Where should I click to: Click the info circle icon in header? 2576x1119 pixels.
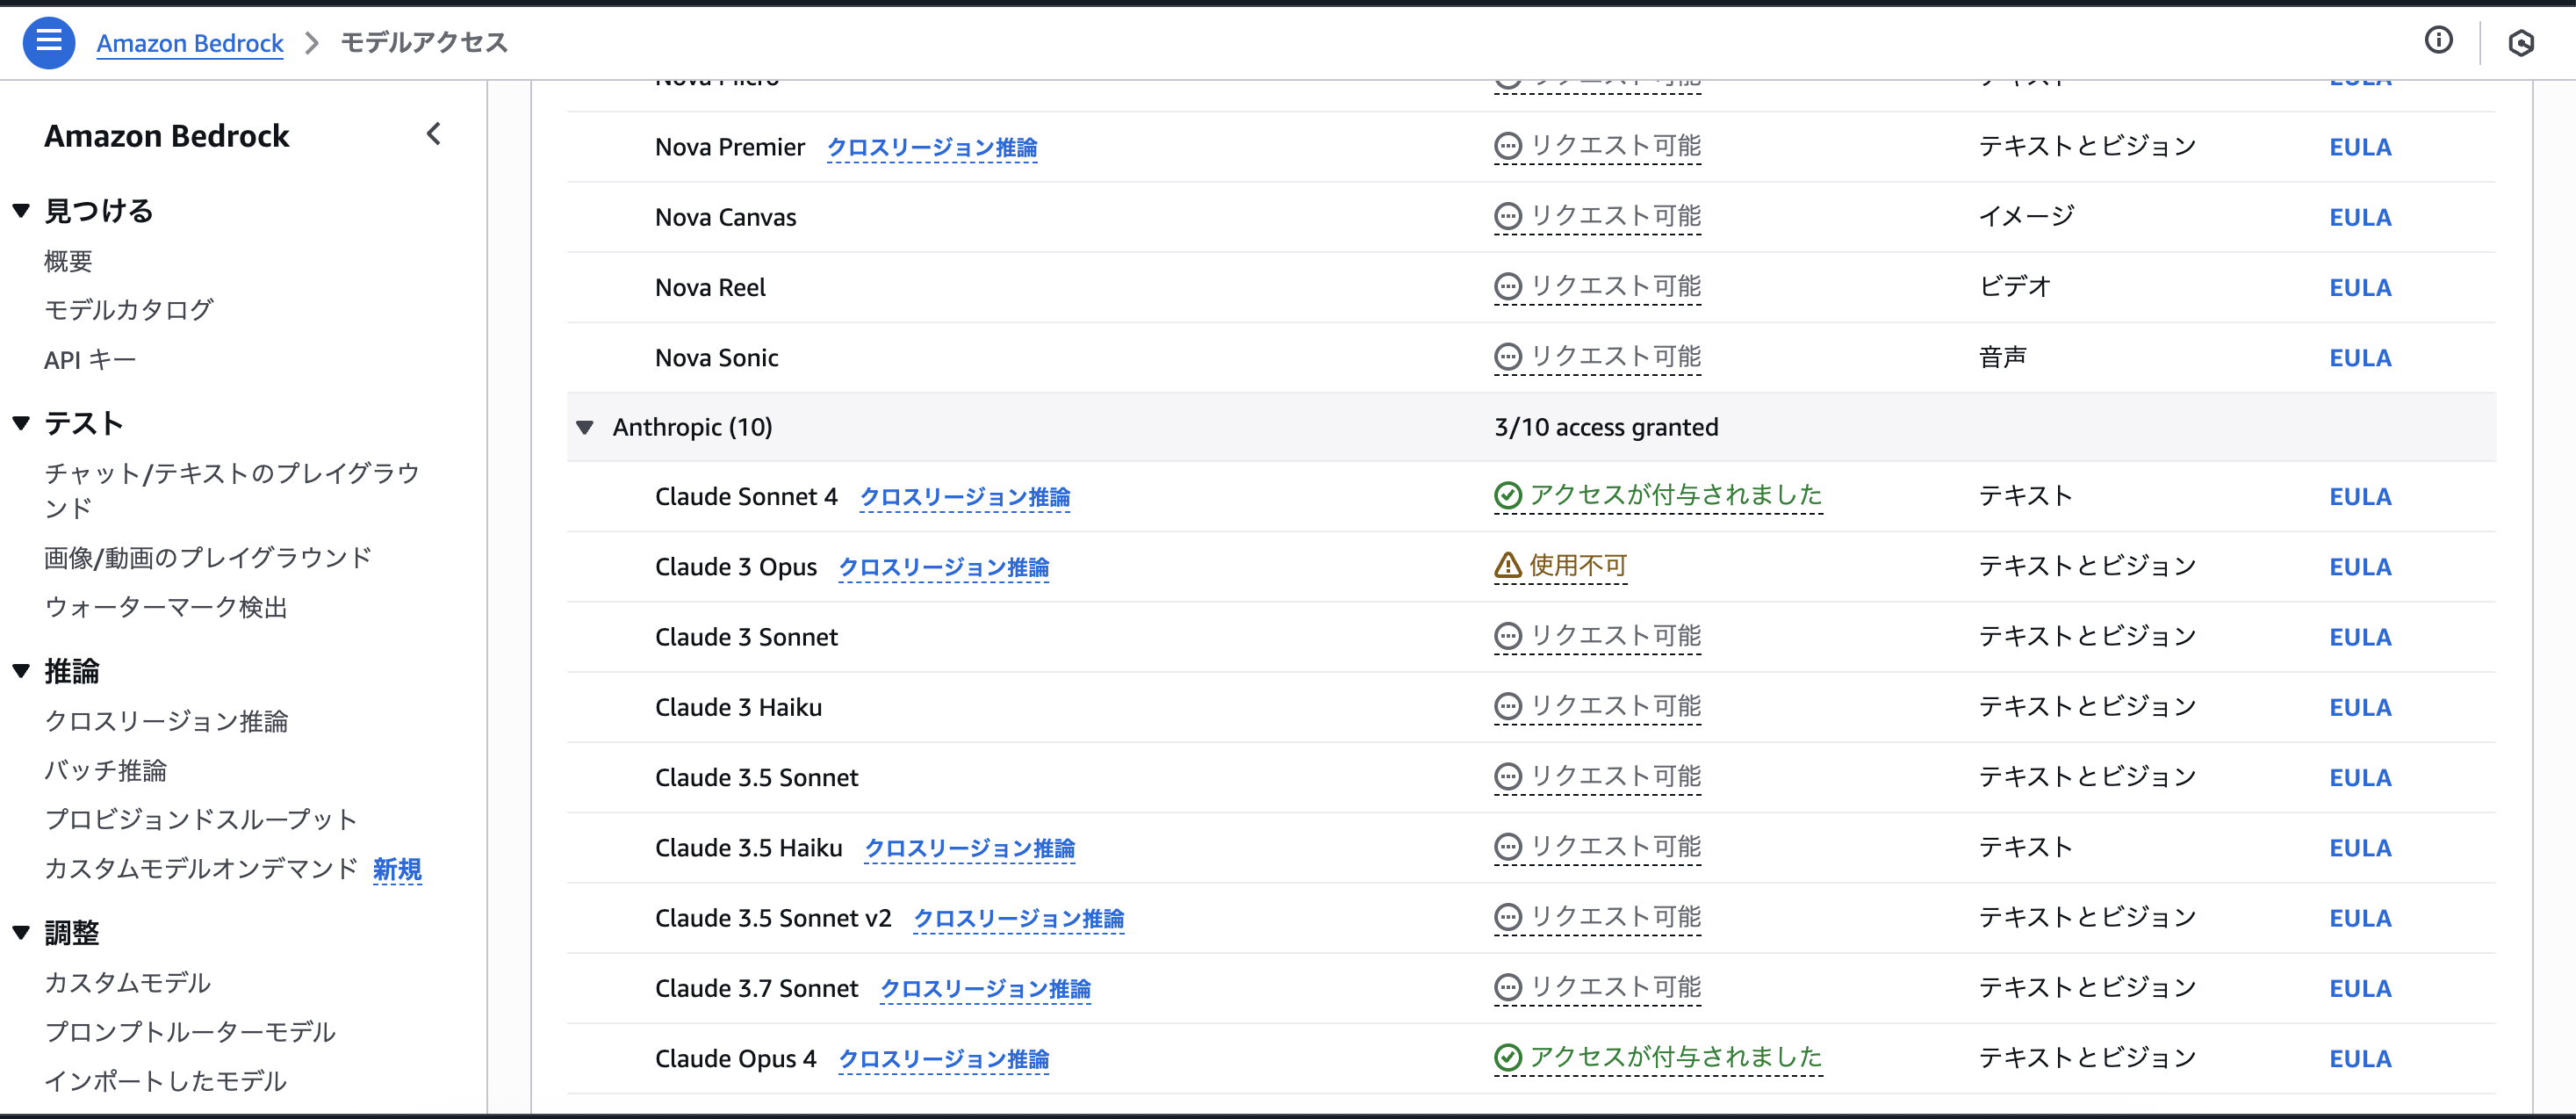pyautogui.click(x=2438, y=40)
